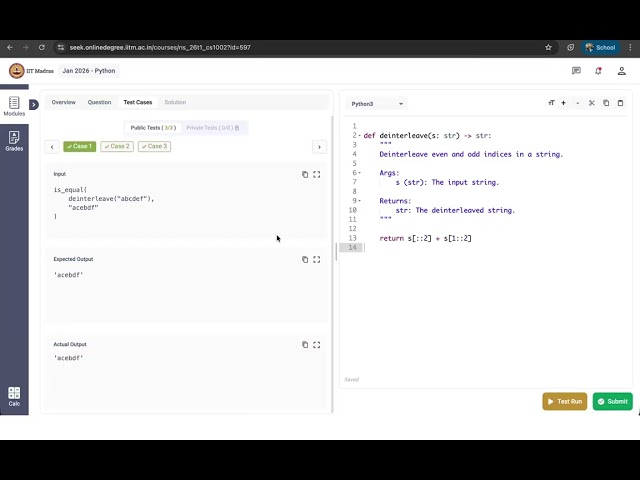Decrease editor font size with minus icon

pyautogui.click(x=578, y=103)
